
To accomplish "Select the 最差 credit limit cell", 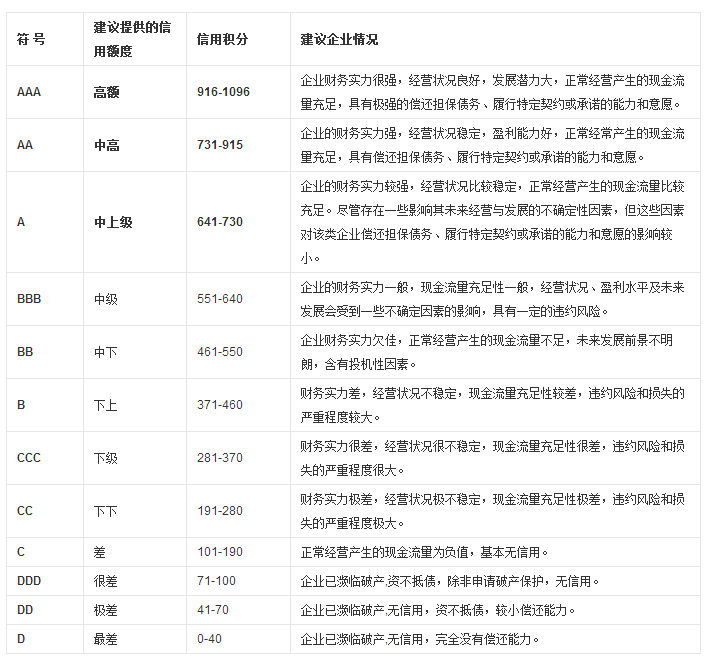I will 106,638.
